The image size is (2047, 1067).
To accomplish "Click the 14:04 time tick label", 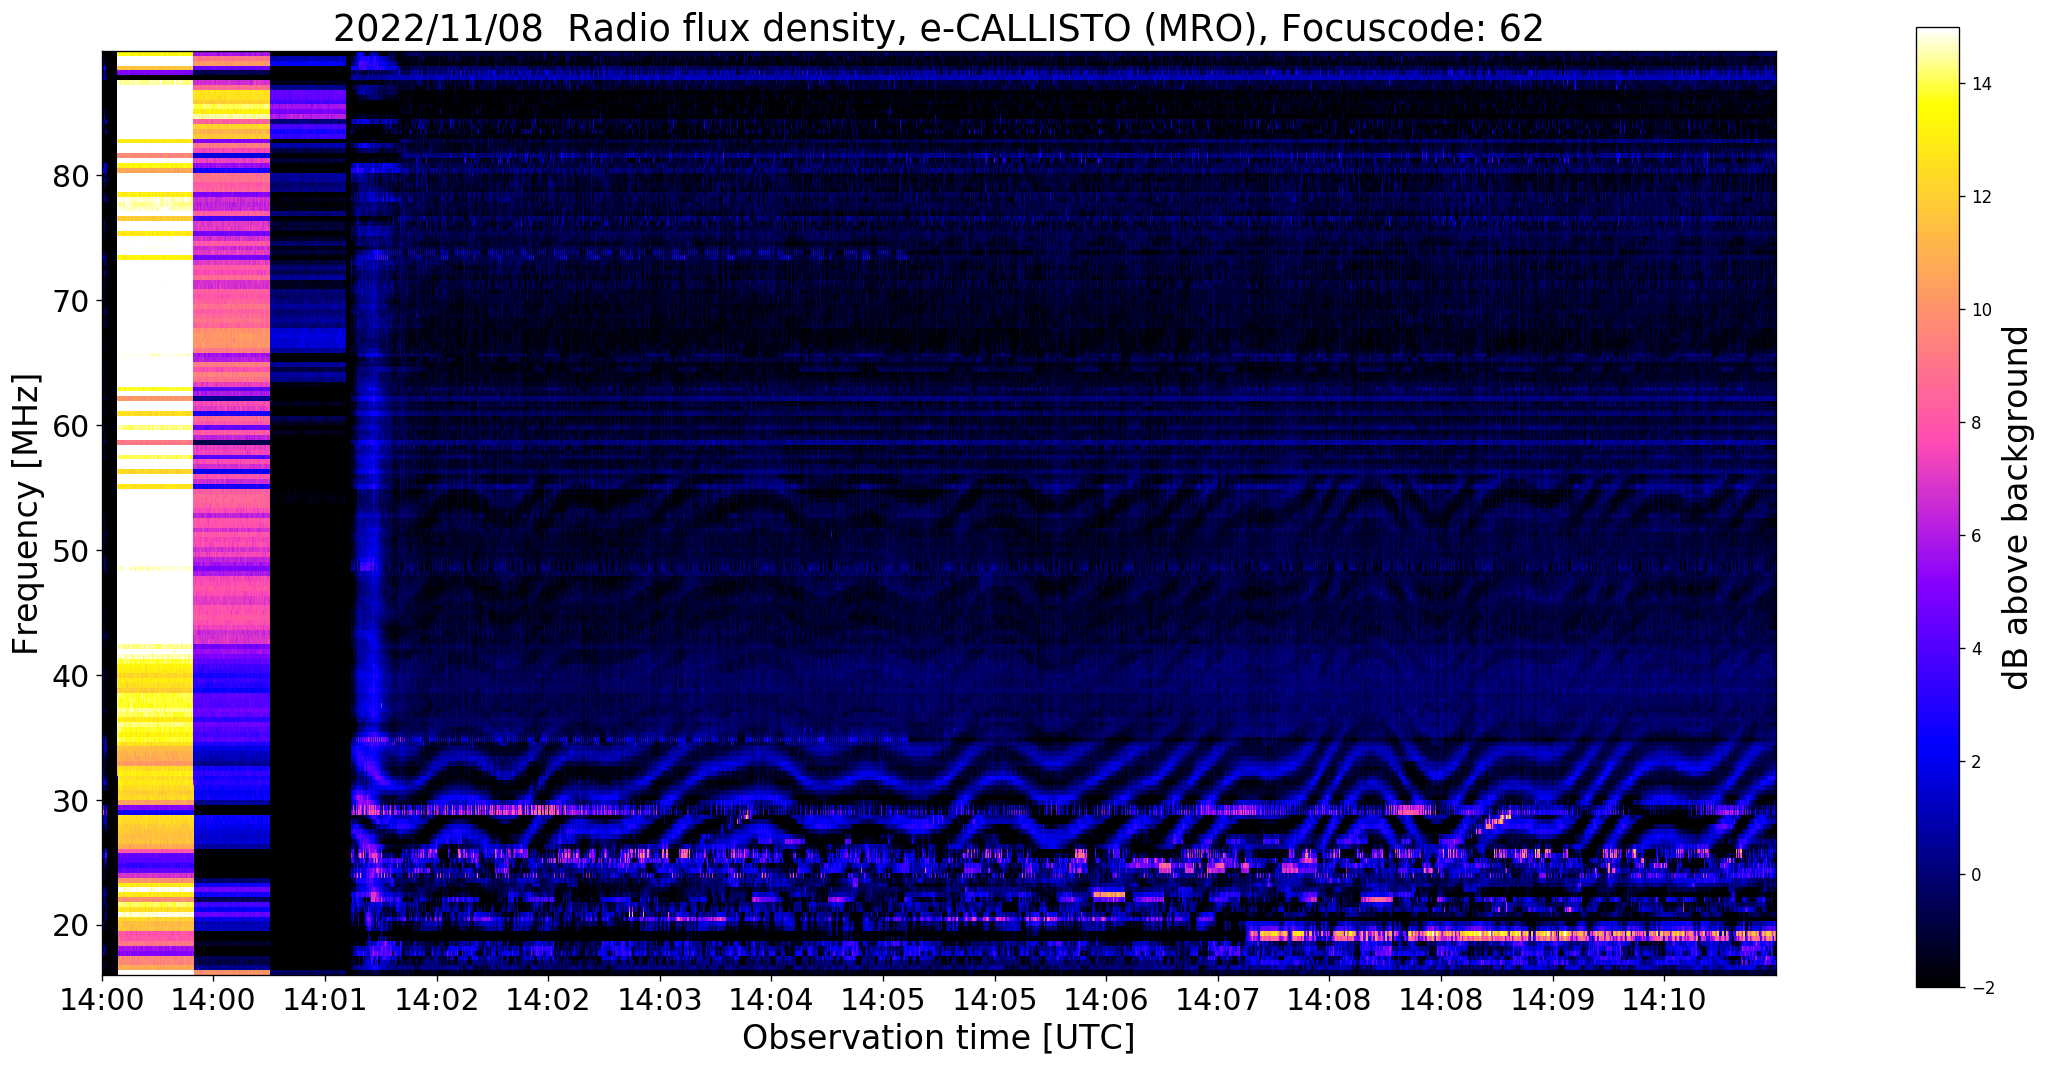I will coord(772,998).
